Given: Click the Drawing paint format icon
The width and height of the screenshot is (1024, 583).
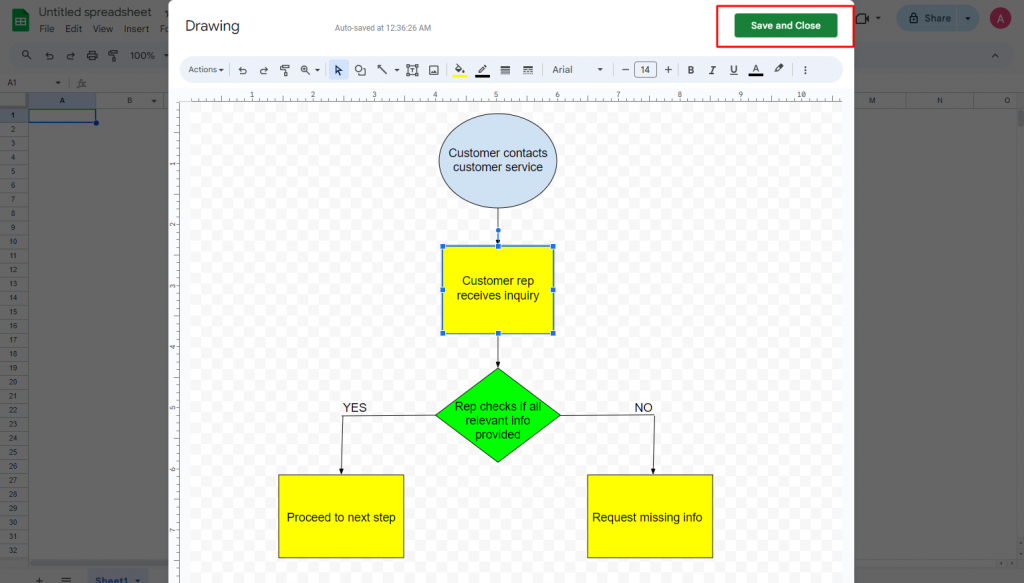Looking at the screenshot, I should [x=285, y=70].
